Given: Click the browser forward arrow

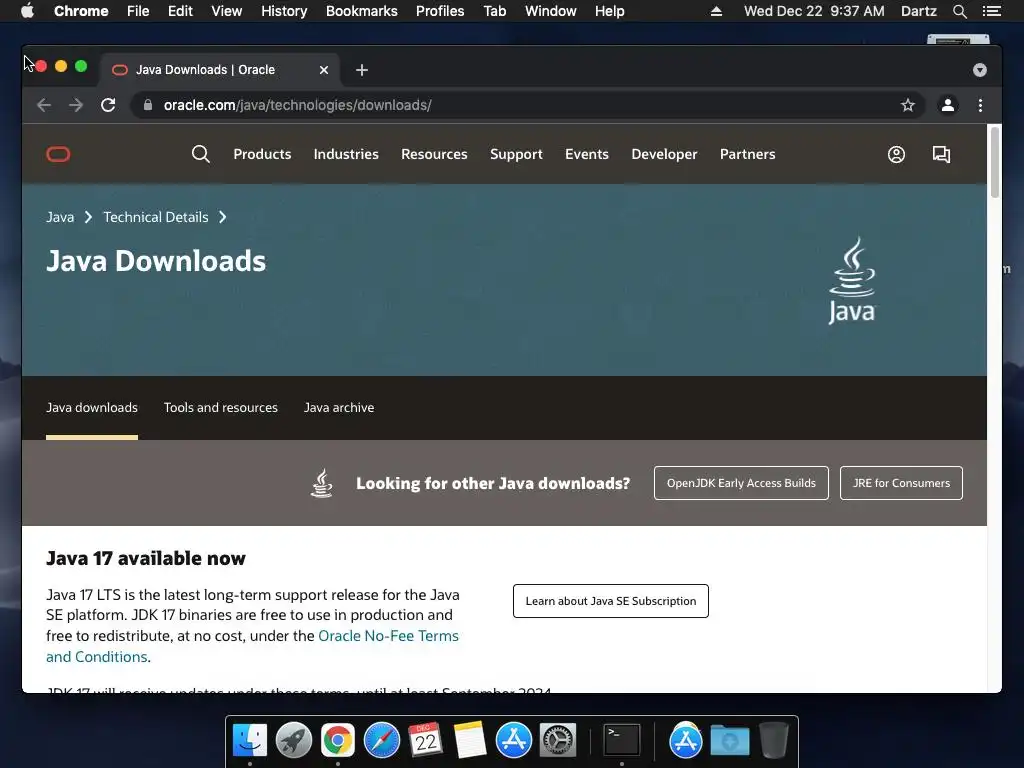Looking at the screenshot, I should click(76, 105).
